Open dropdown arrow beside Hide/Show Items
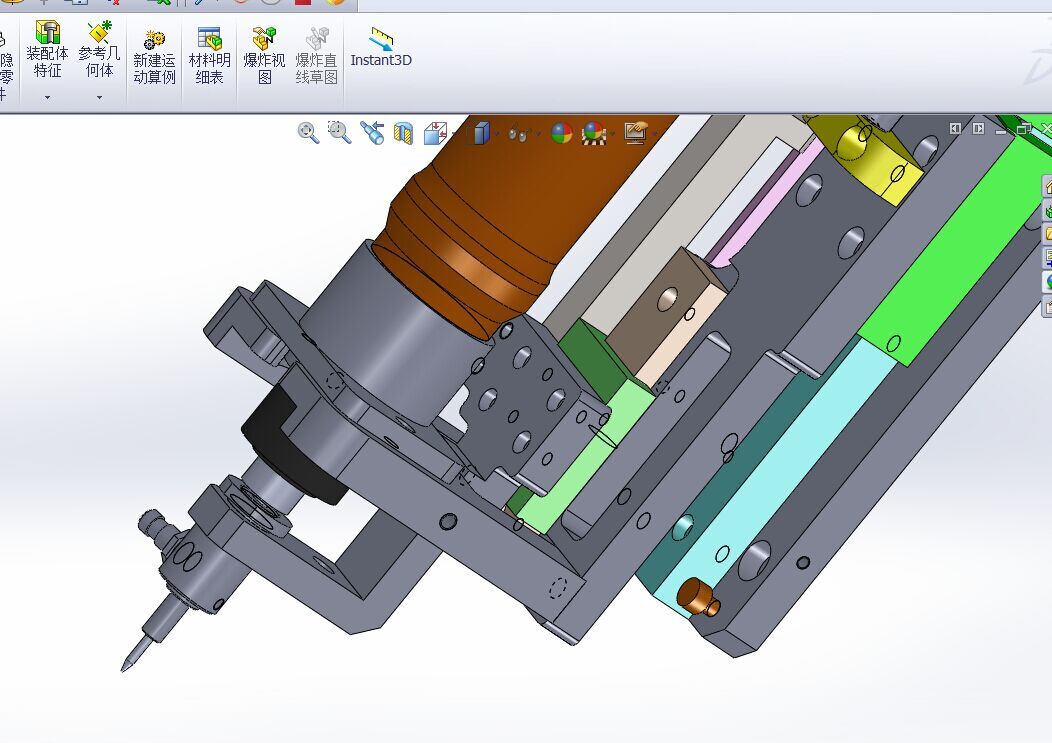1052x743 pixels. click(x=537, y=134)
